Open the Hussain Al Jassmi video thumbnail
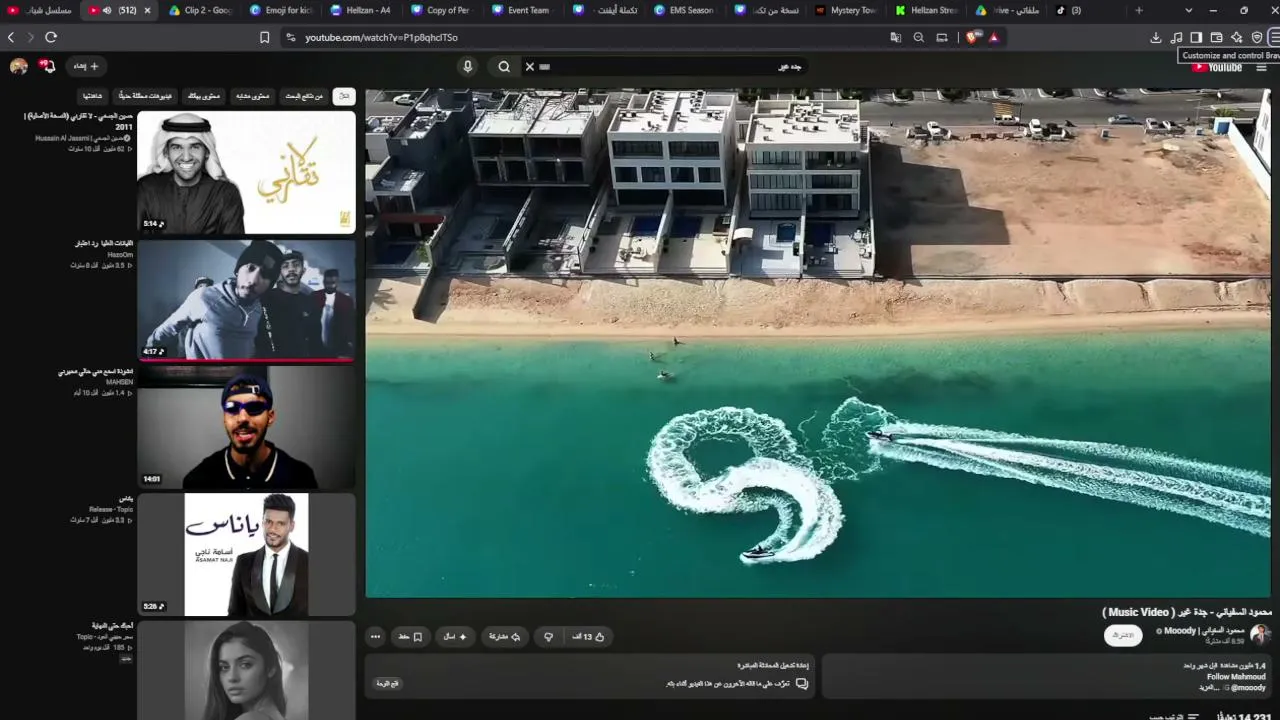Viewport: 1280px width, 720px height. click(246, 172)
